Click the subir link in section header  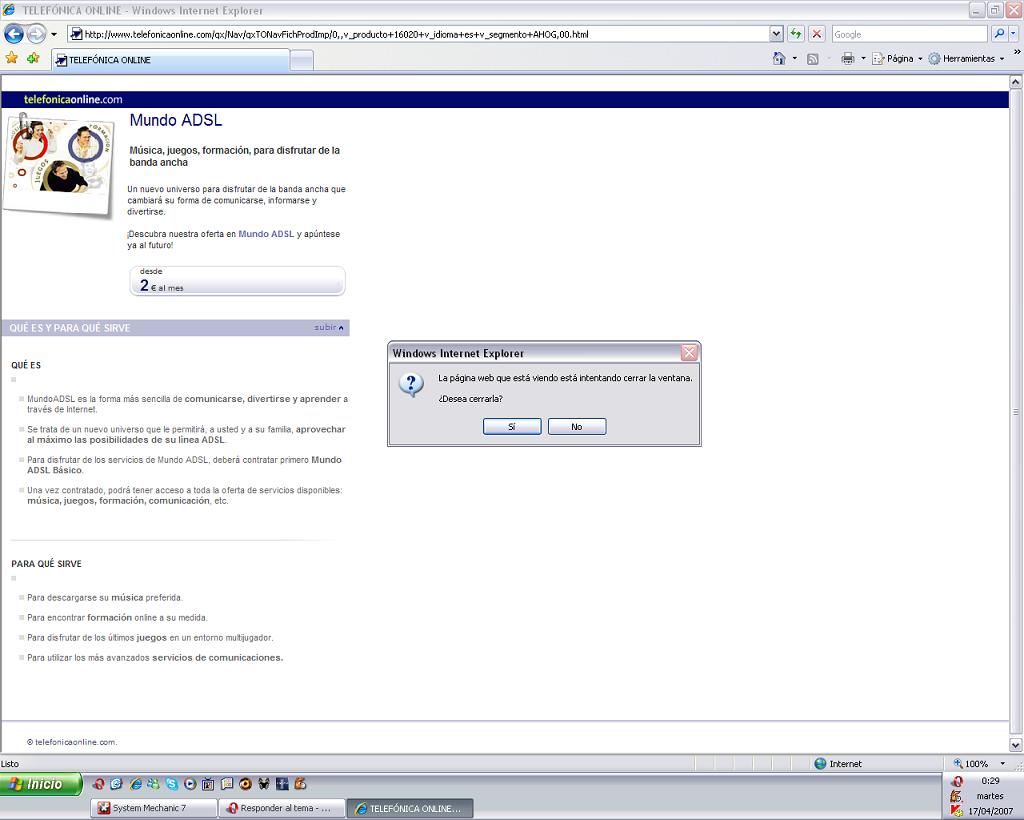click(x=328, y=327)
